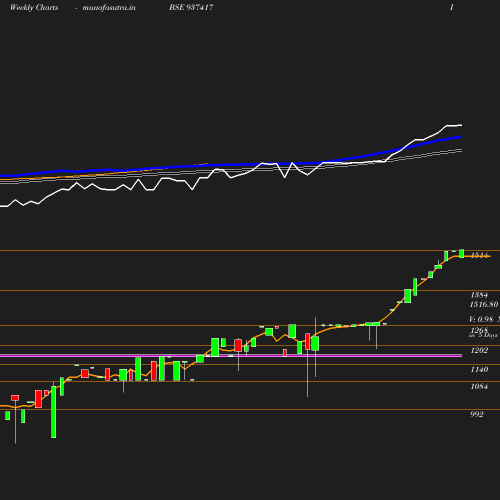500x500 pixels.
Task: Click the current price value 1516.80
Action: click(484, 304)
